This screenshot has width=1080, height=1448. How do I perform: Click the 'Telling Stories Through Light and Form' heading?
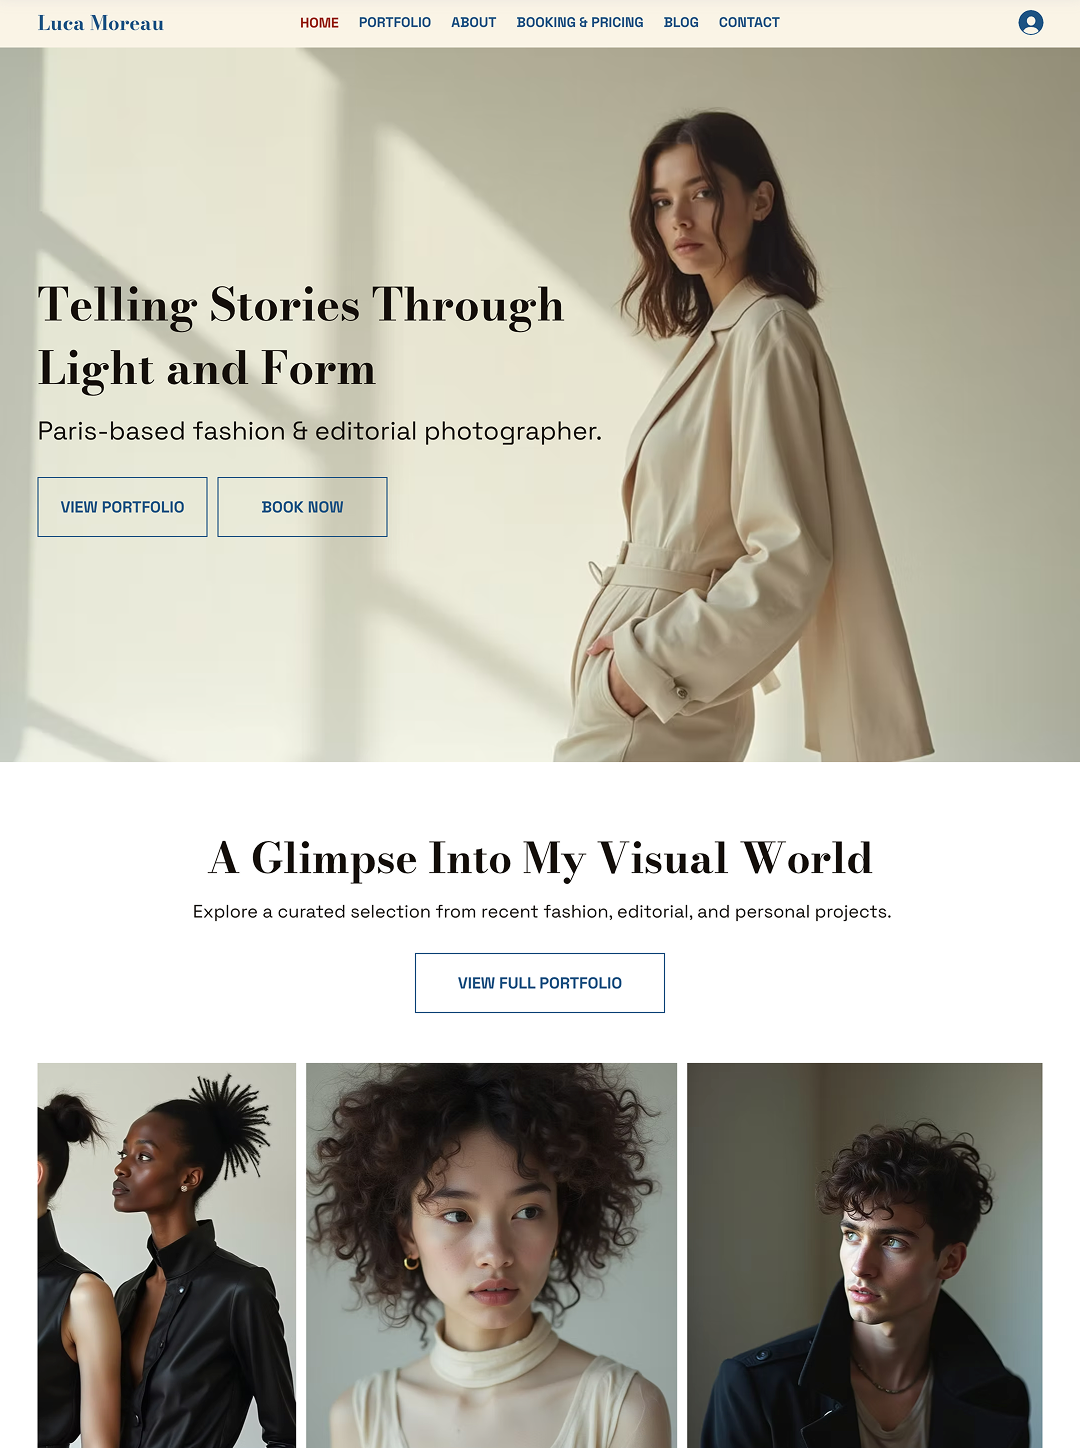[x=301, y=337]
